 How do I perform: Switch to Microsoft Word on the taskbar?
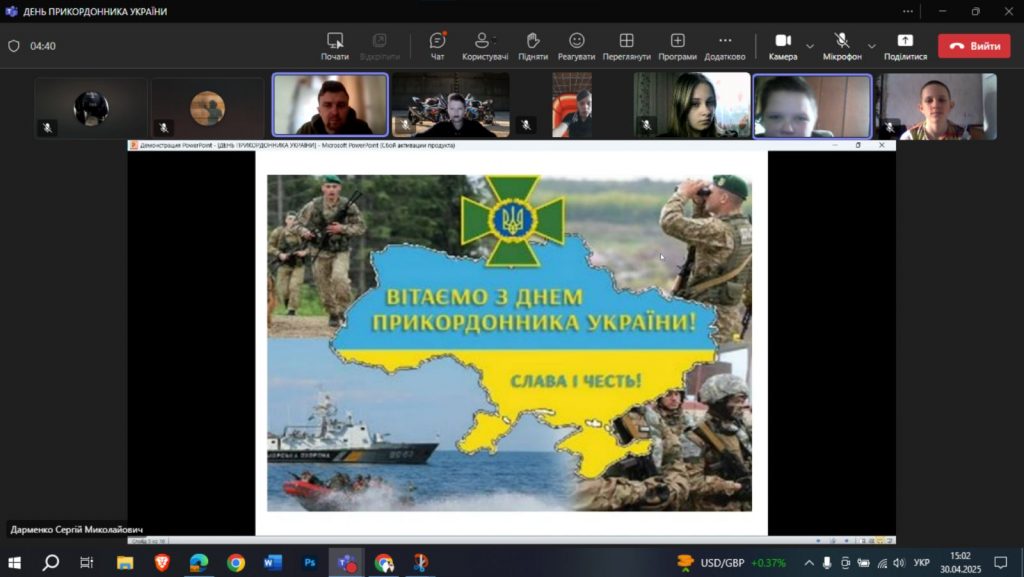tap(273, 563)
